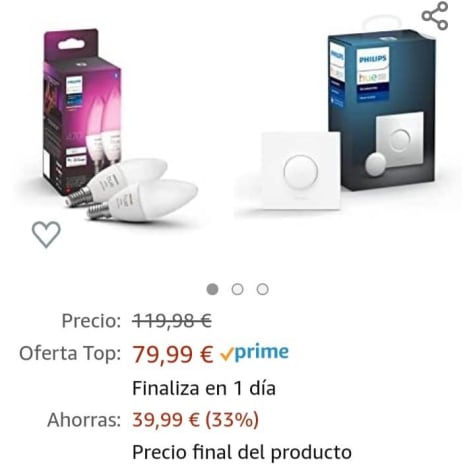The height and width of the screenshot is (472, 475).
Task: Tap the Oferta Top label
Action: [70, 353]
